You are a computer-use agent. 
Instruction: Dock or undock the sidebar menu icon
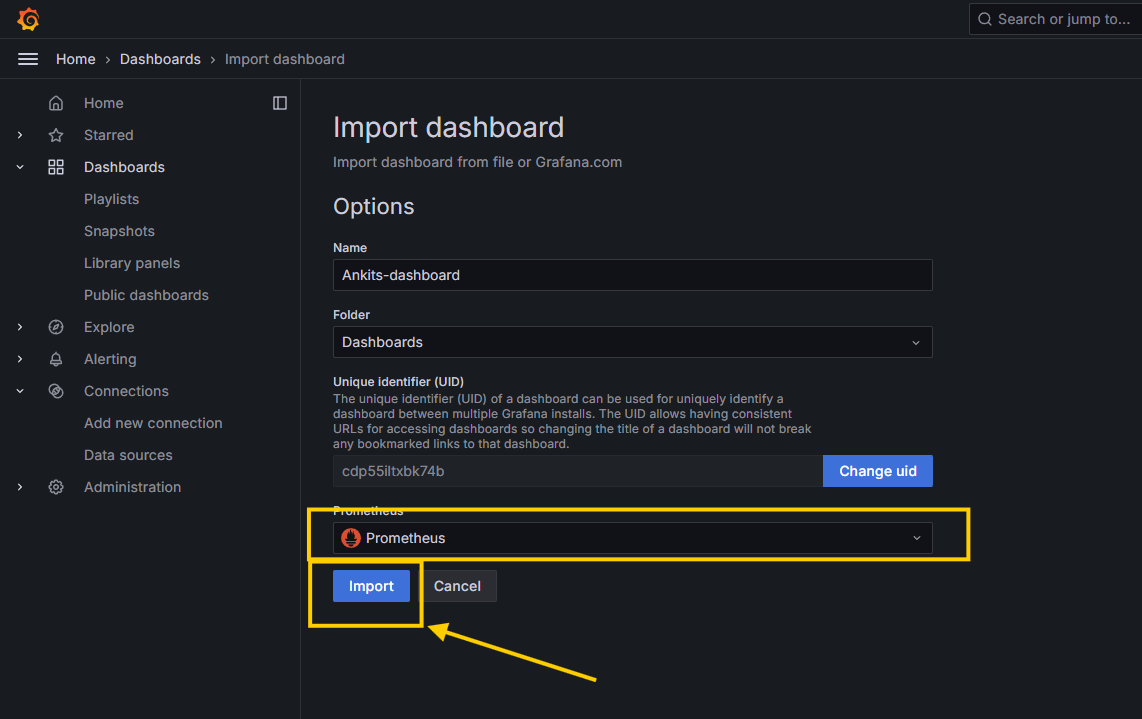(280, 103)
